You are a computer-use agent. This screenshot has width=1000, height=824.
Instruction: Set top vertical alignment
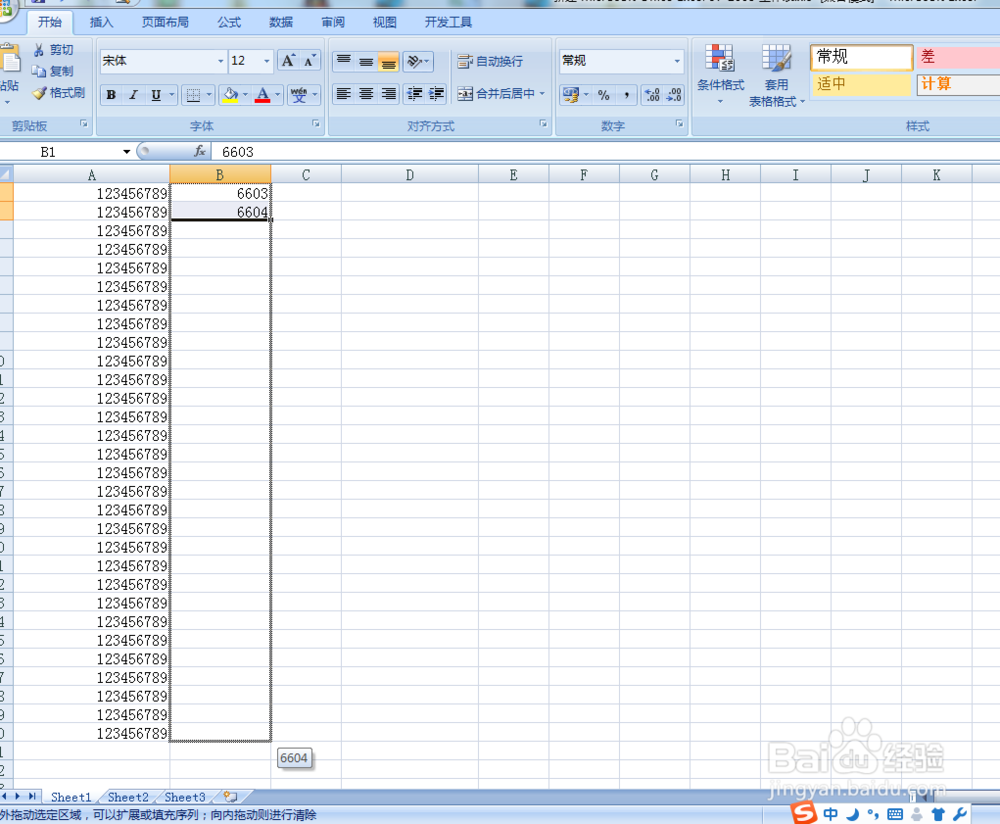pos(344,61)
